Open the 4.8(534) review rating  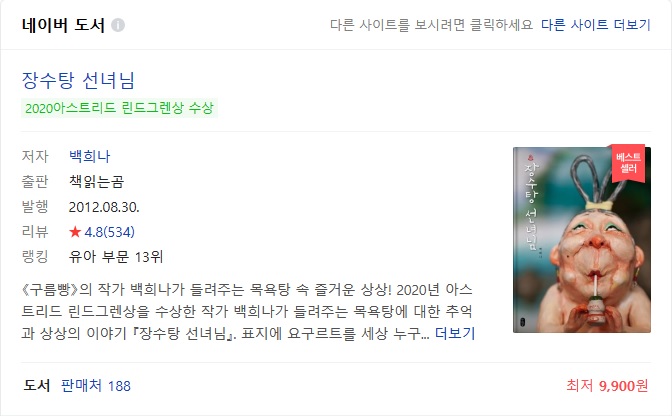tap(109, 232)
